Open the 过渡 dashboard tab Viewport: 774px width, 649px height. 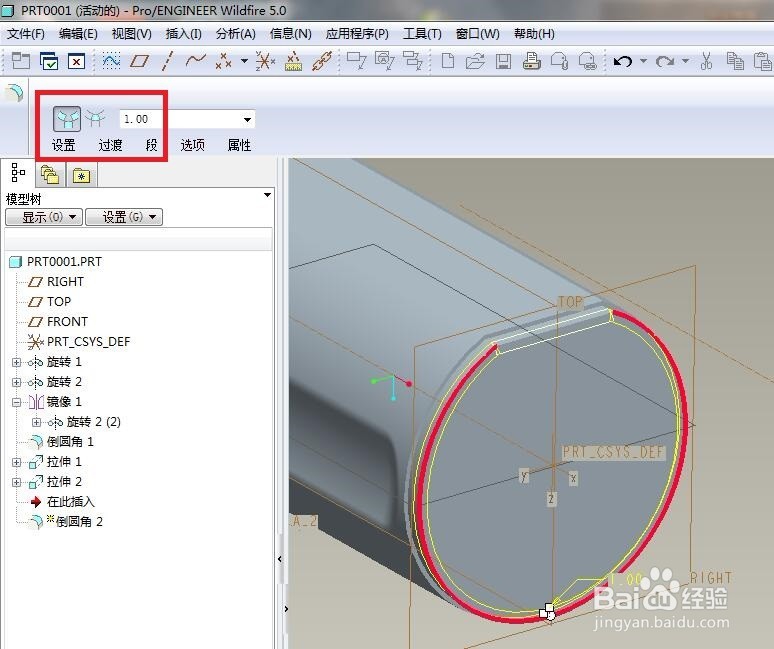(x=110, y=145)
